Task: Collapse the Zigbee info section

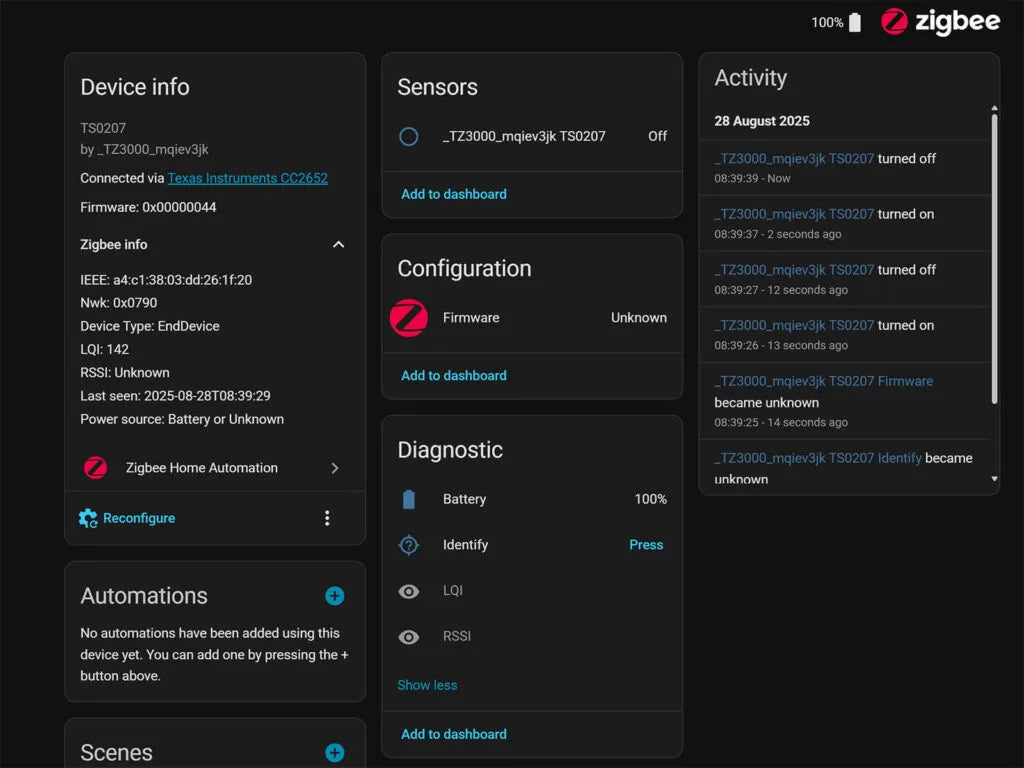Action: coord(338,245)
